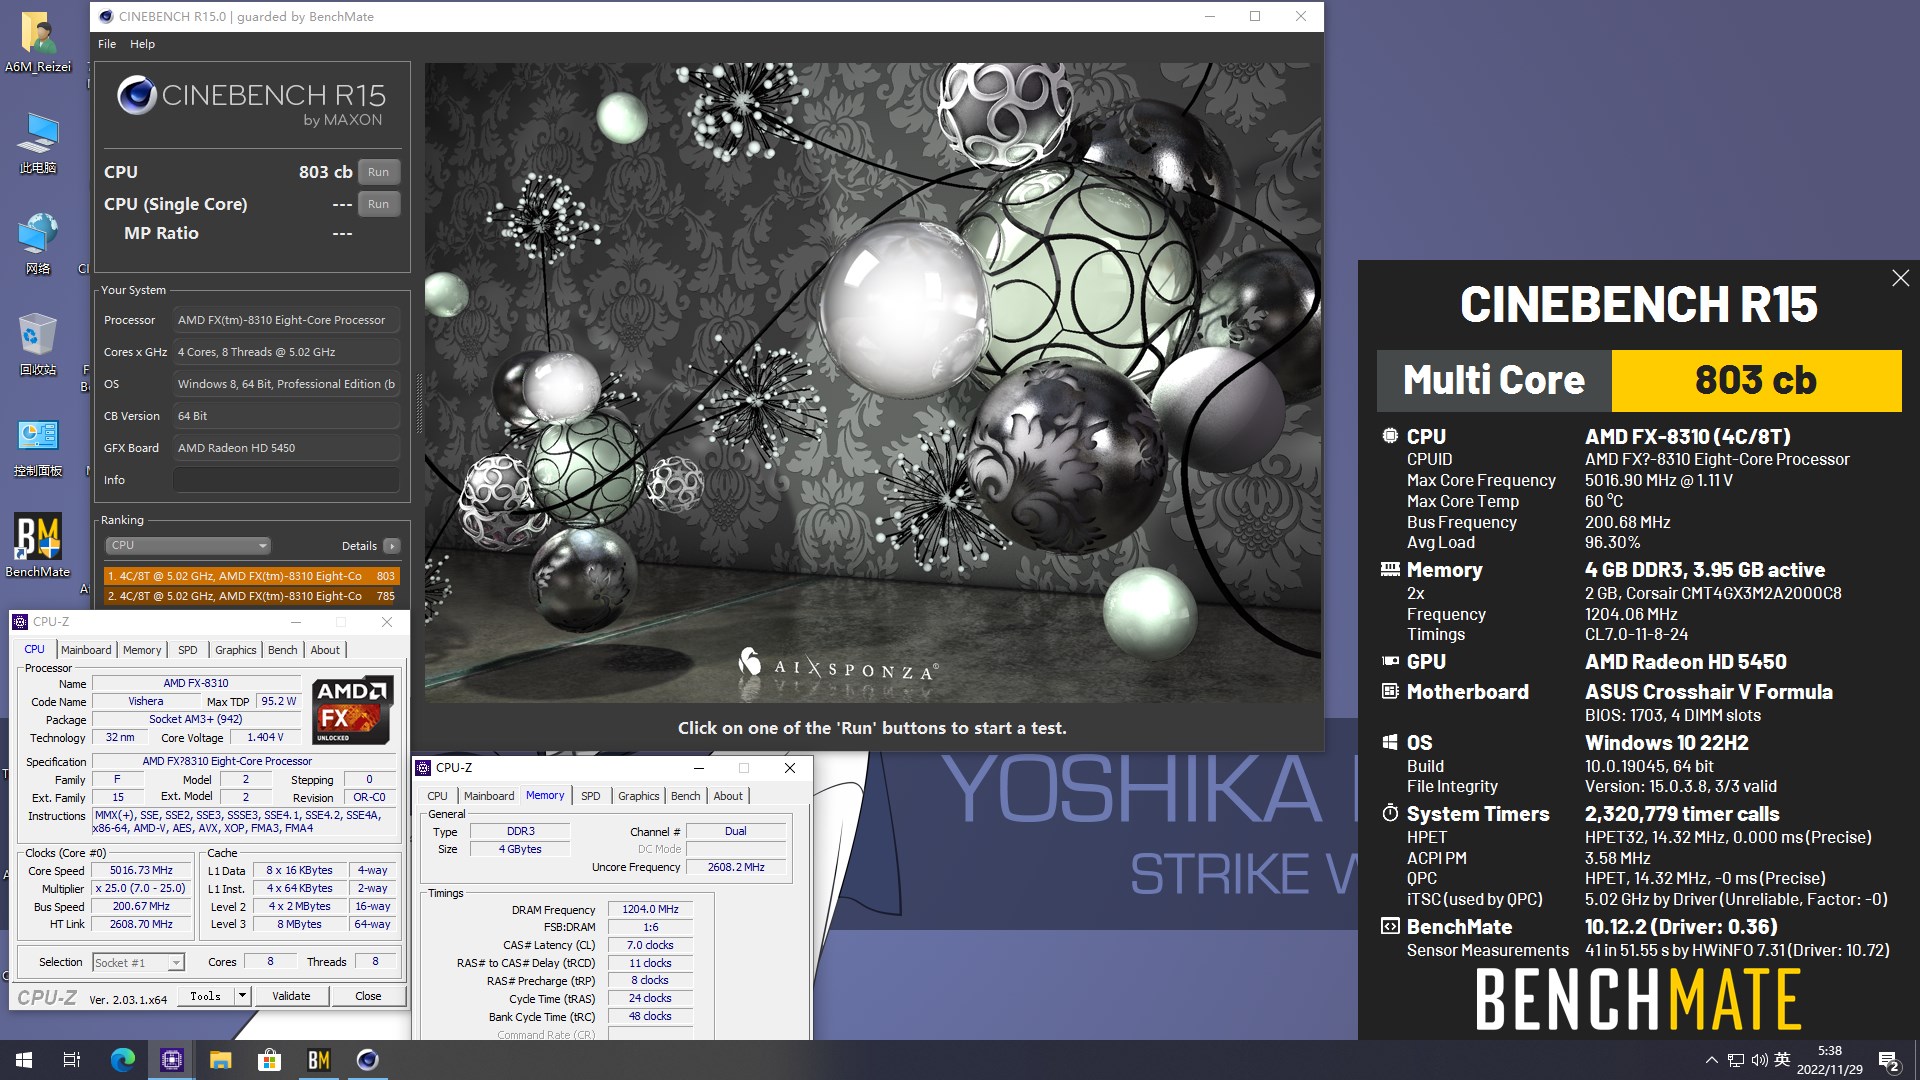This screenshot has width=1920, height=1080.
Task: Open the network icon in system tray
Action: click(x=1736, y=1060)
